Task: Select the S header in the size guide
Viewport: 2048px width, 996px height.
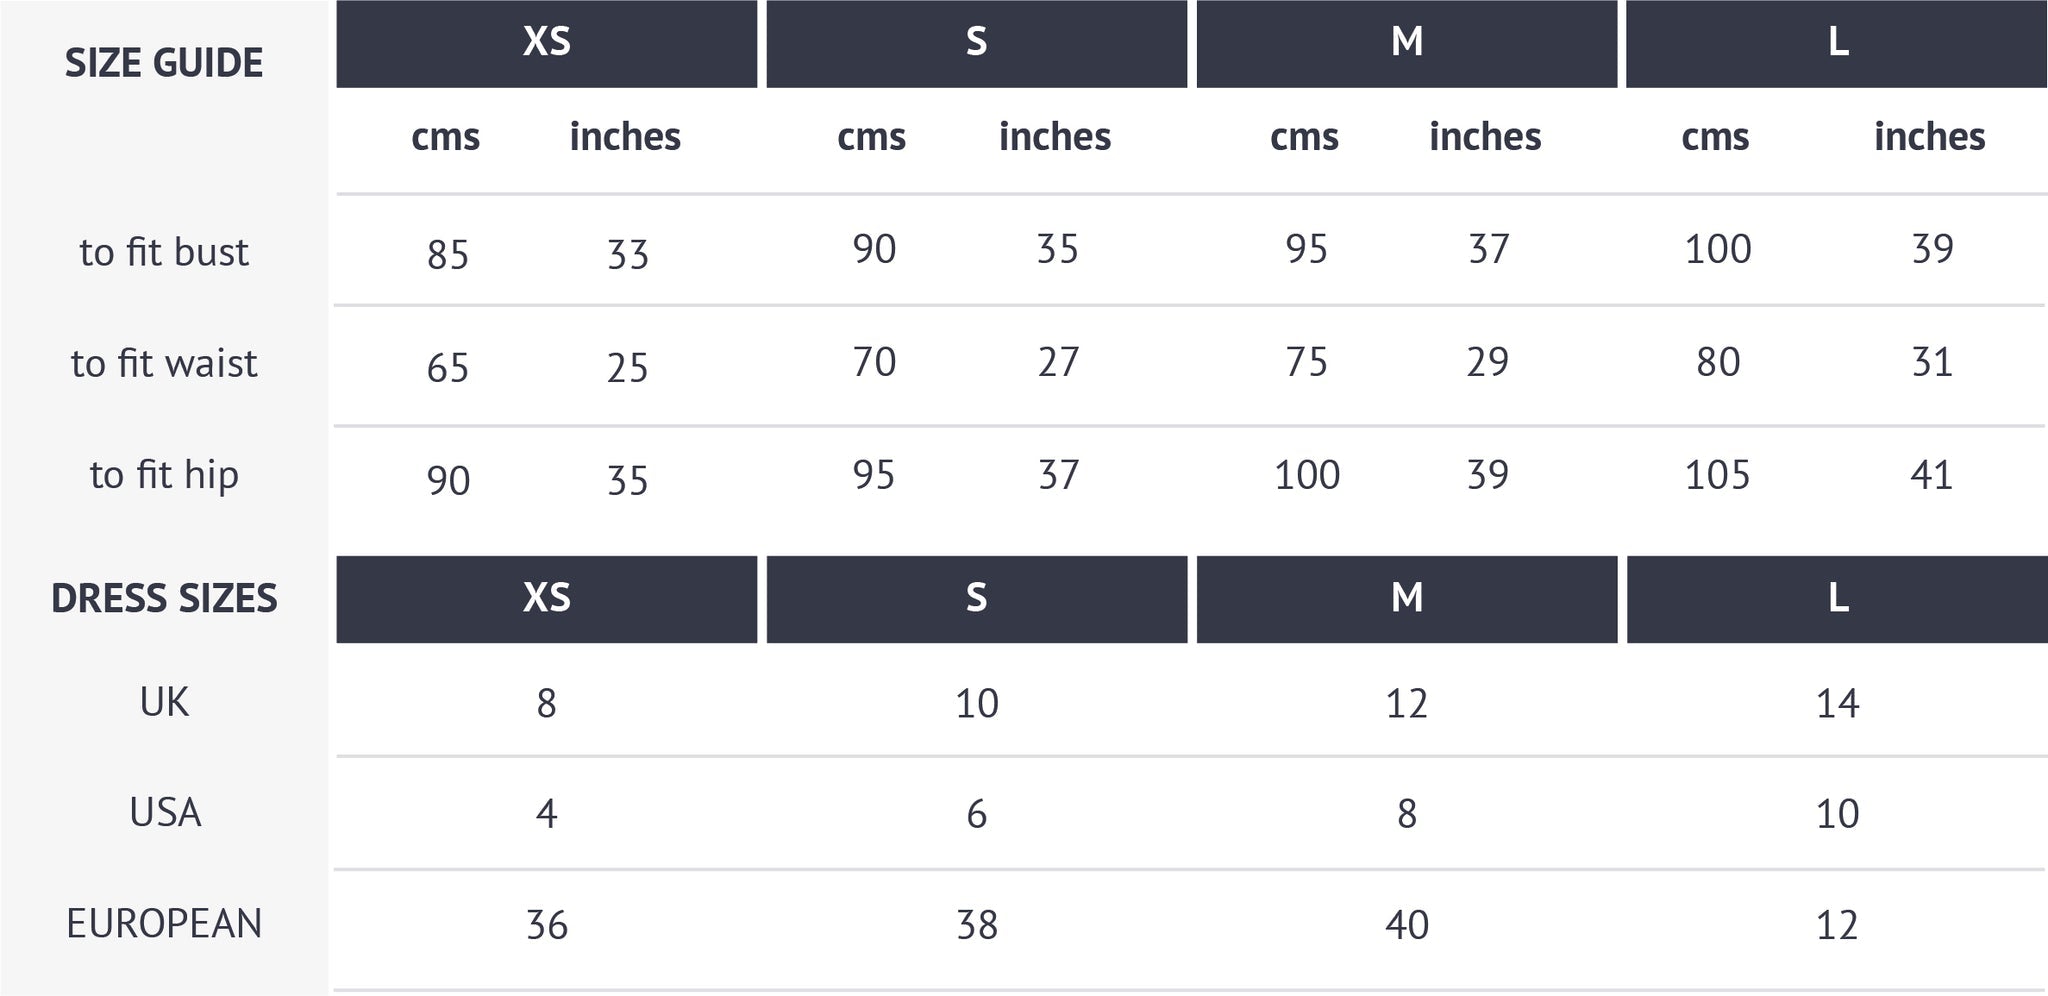Action: pyautogui.click(x=976, y=43)
